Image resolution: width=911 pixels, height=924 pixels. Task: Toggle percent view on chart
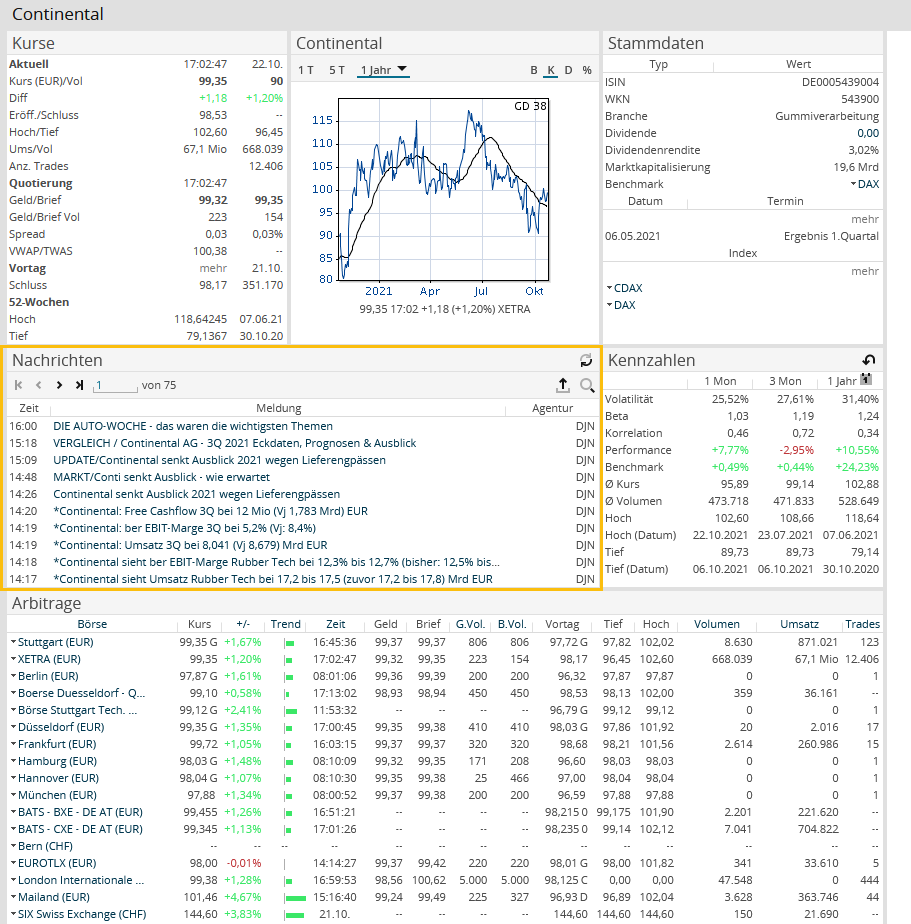(x=587, y=70)
